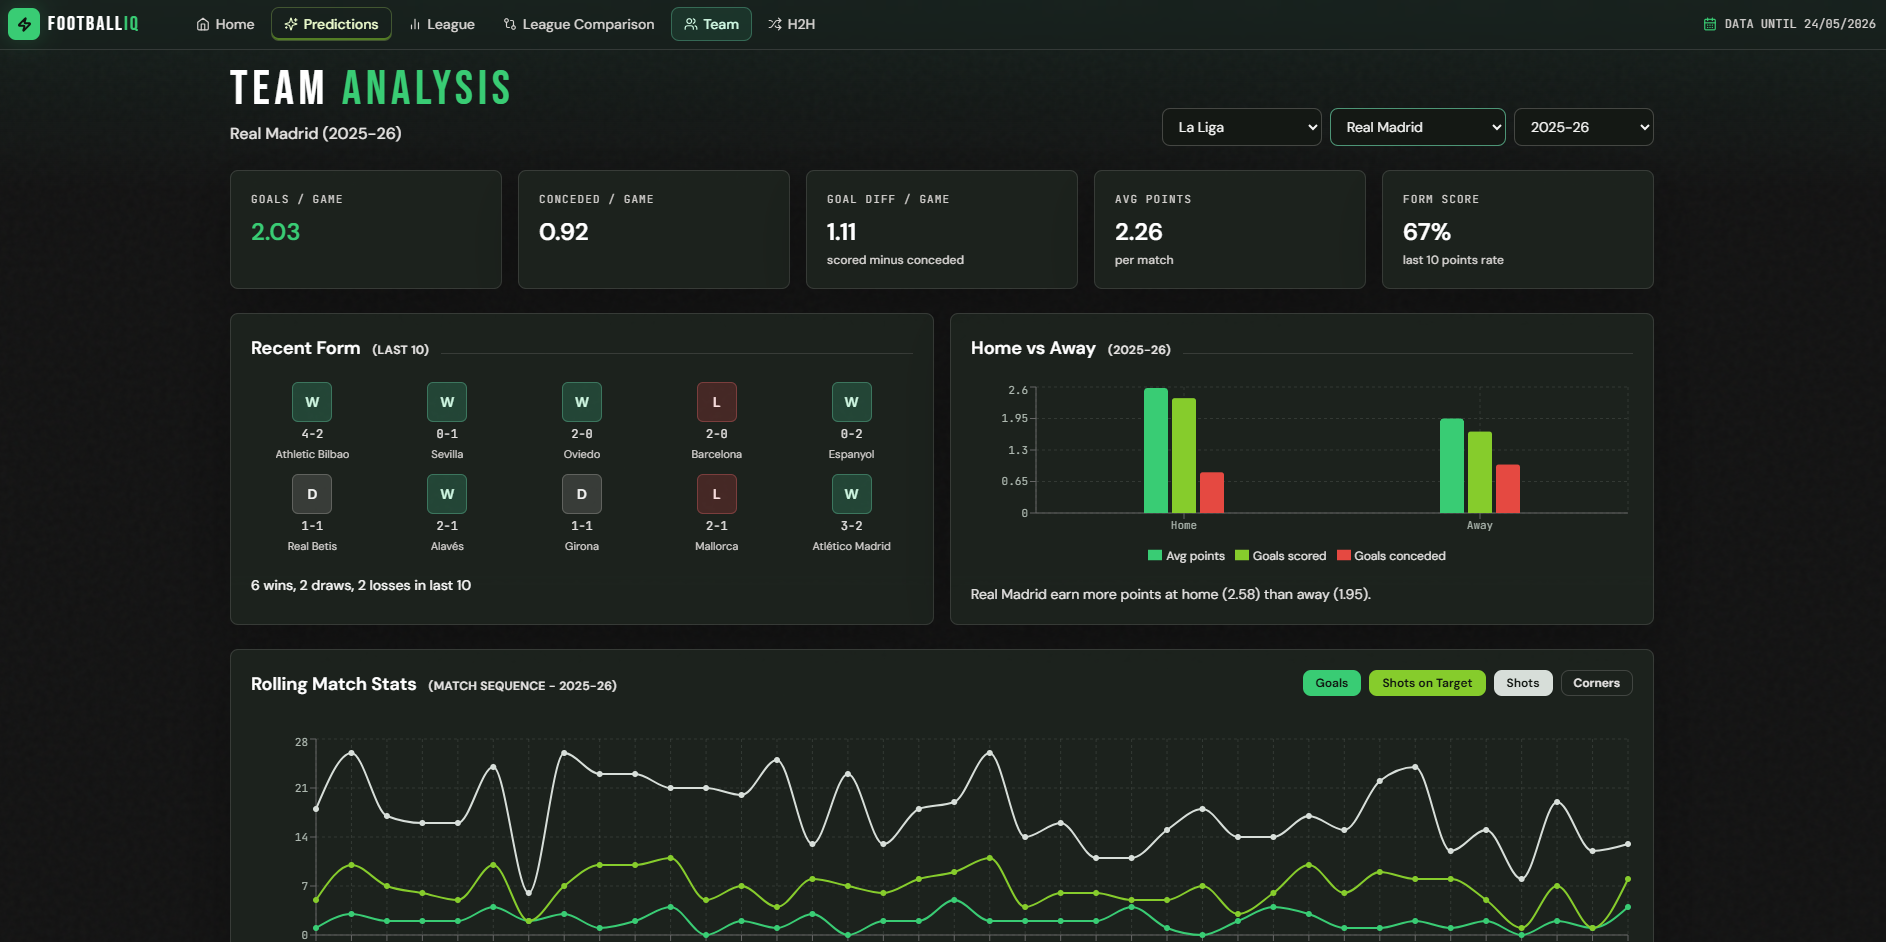Go to the Home nav tab

click(225, 24)
